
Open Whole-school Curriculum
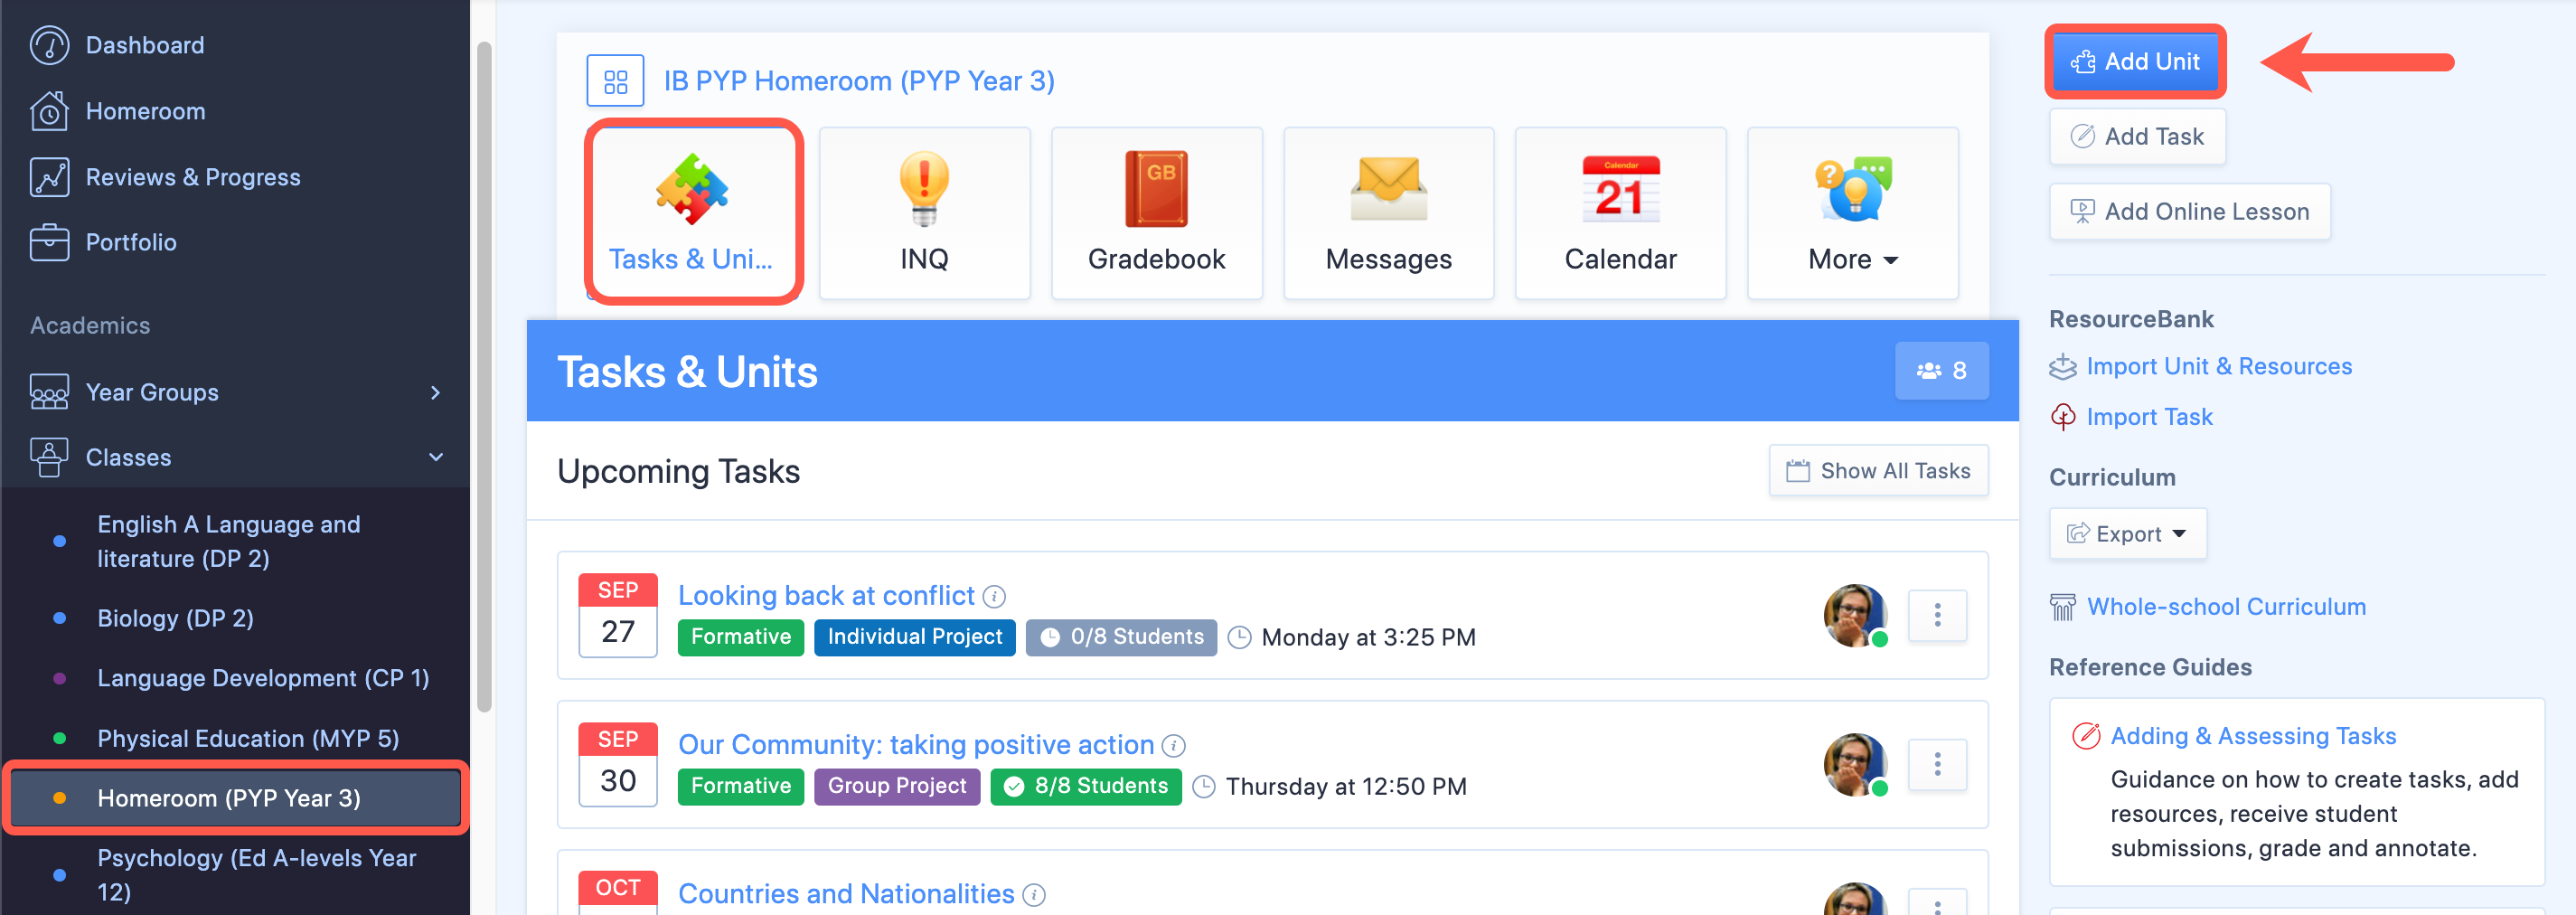point(2226,606)
